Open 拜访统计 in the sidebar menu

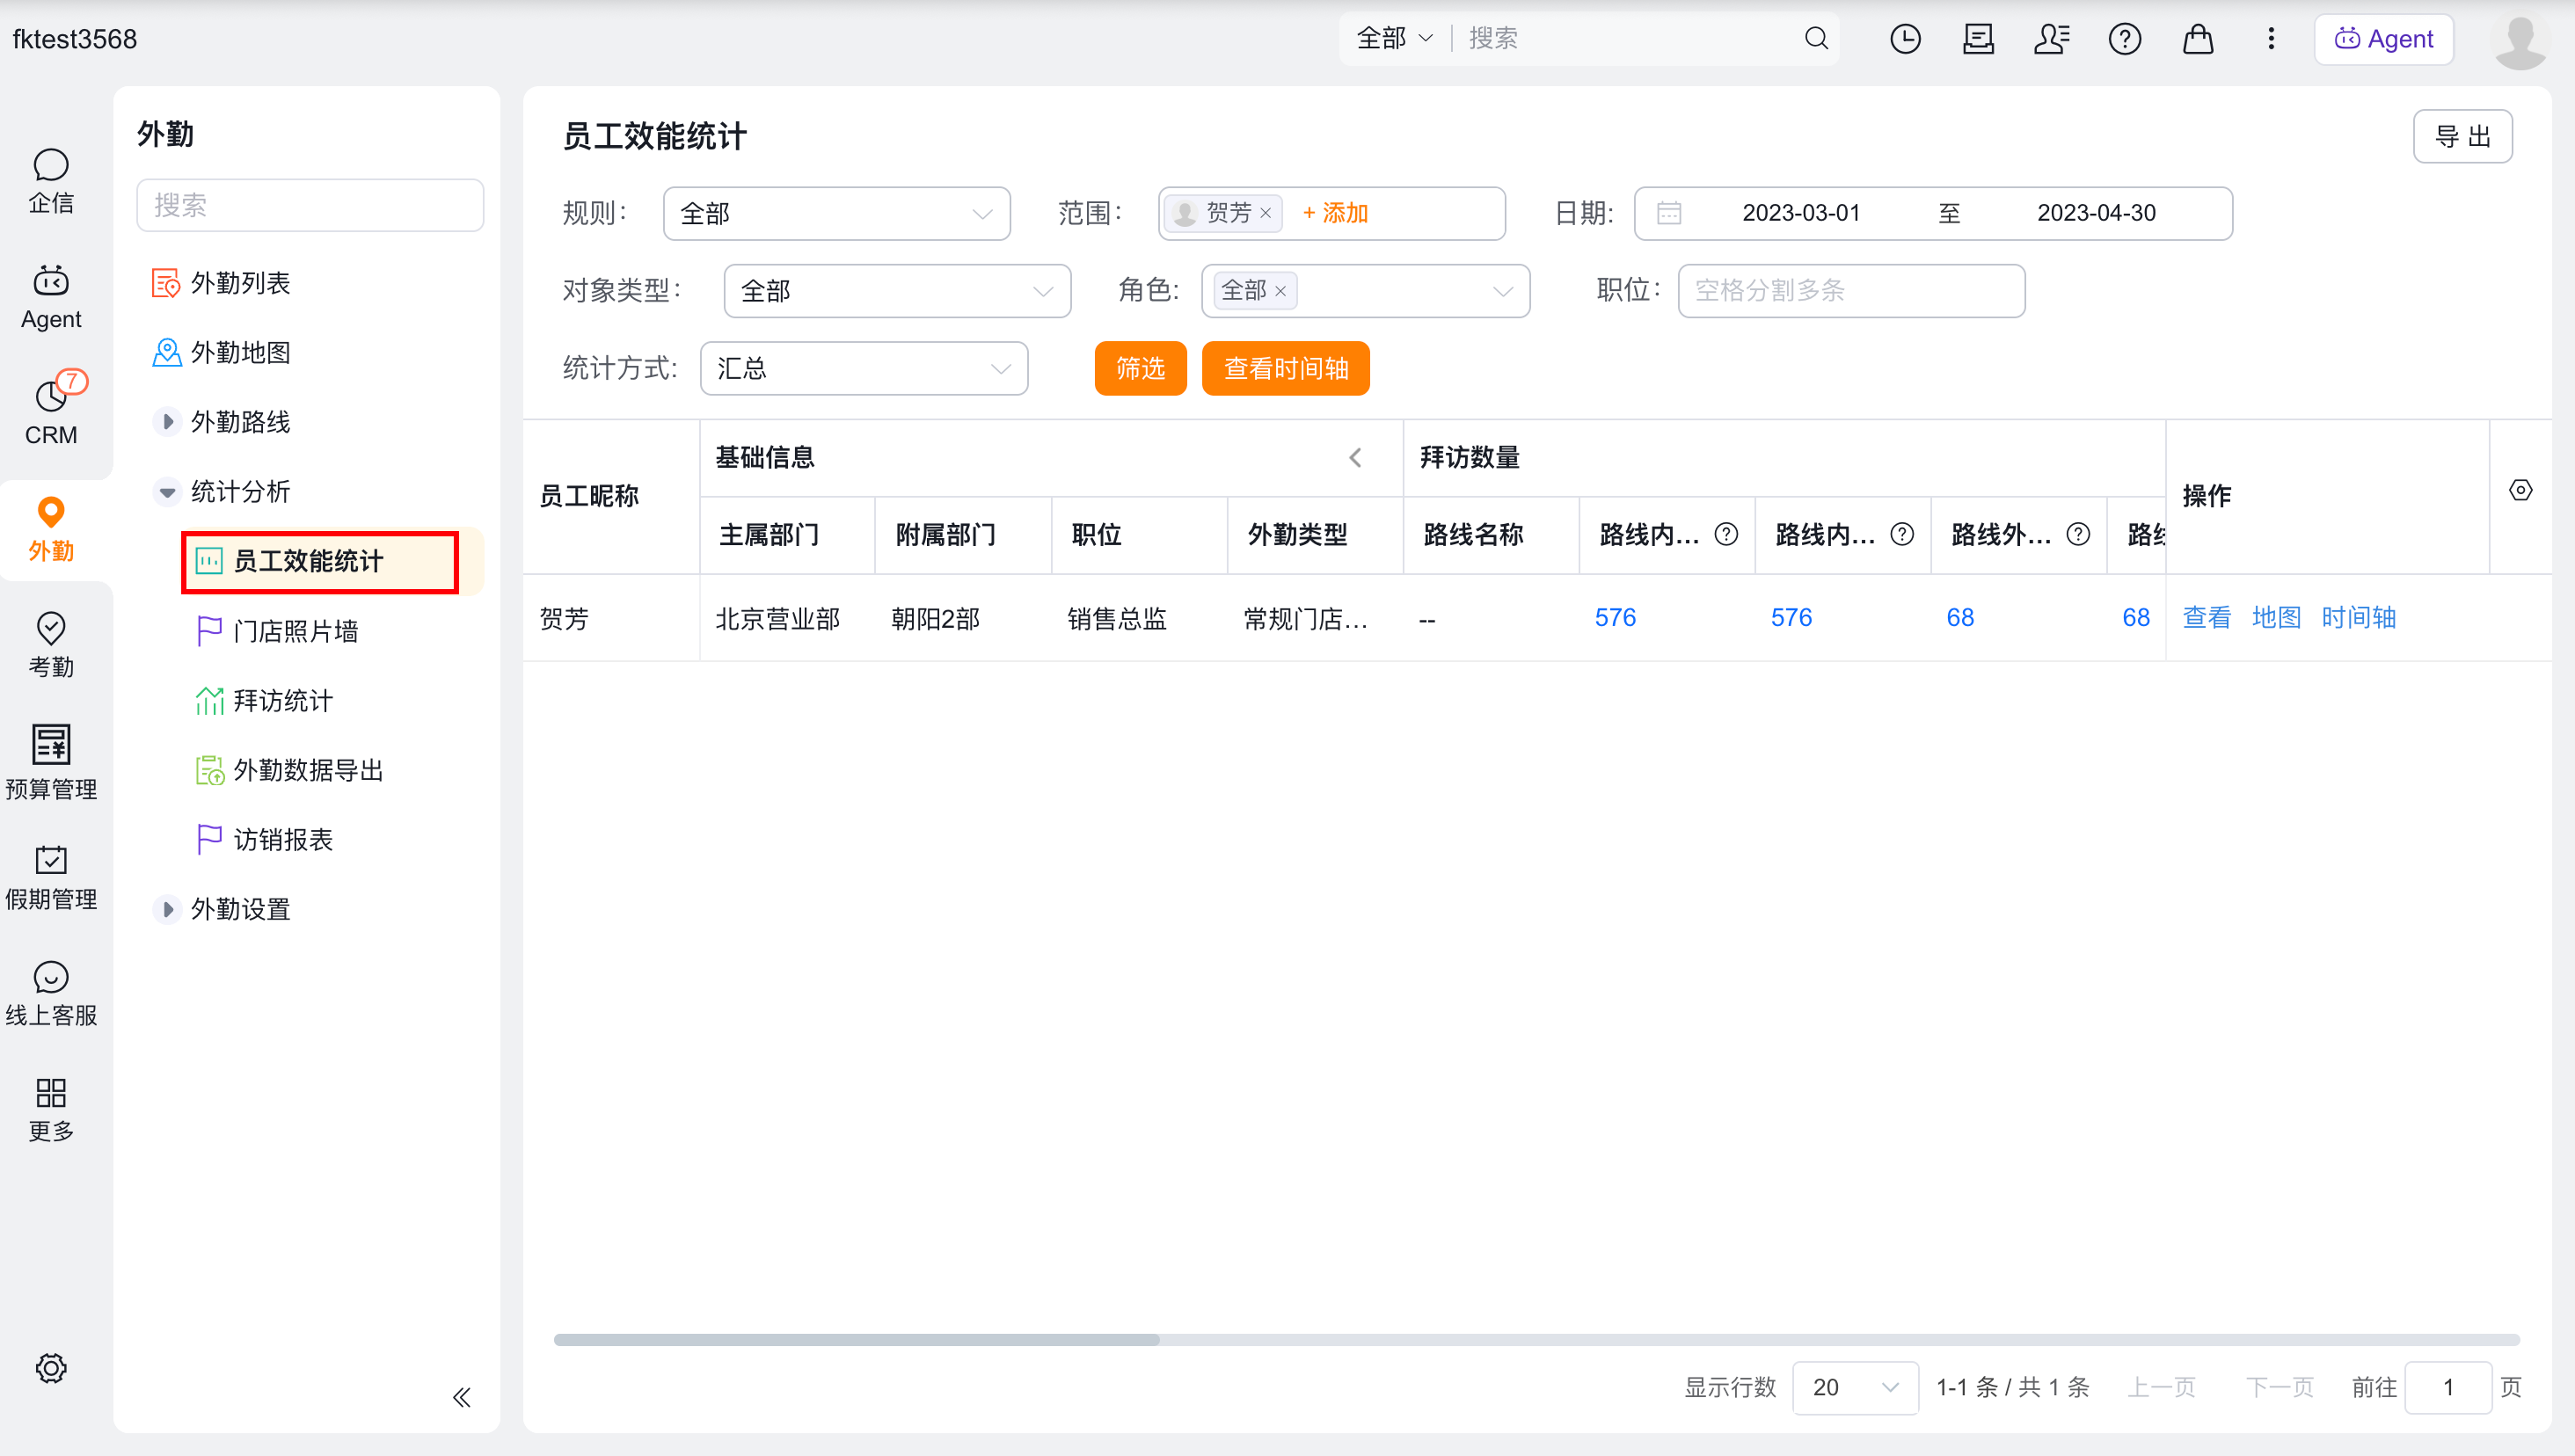point(283,701)
